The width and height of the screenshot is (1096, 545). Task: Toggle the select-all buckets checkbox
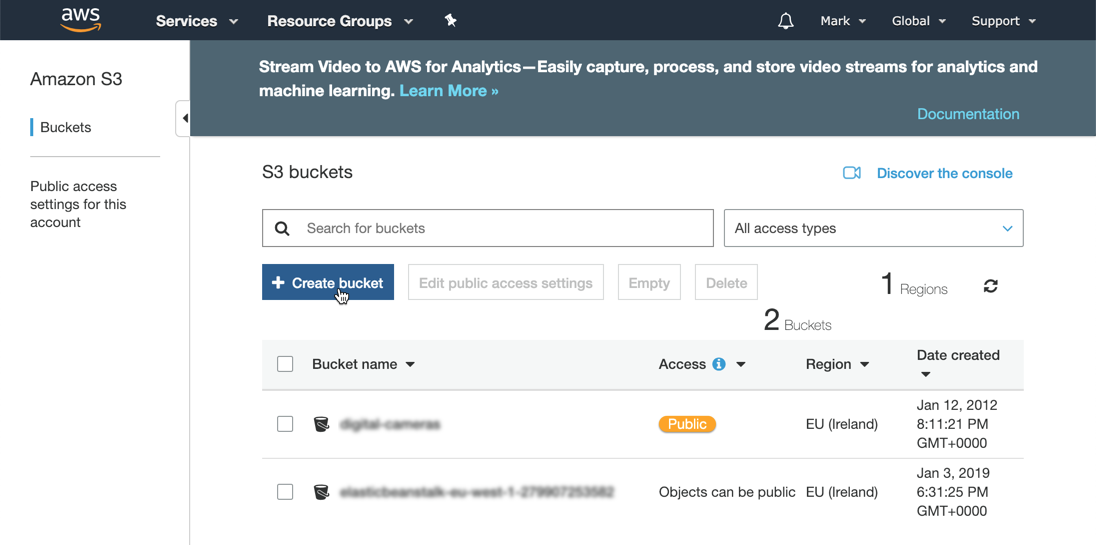(x=285, y=364)
